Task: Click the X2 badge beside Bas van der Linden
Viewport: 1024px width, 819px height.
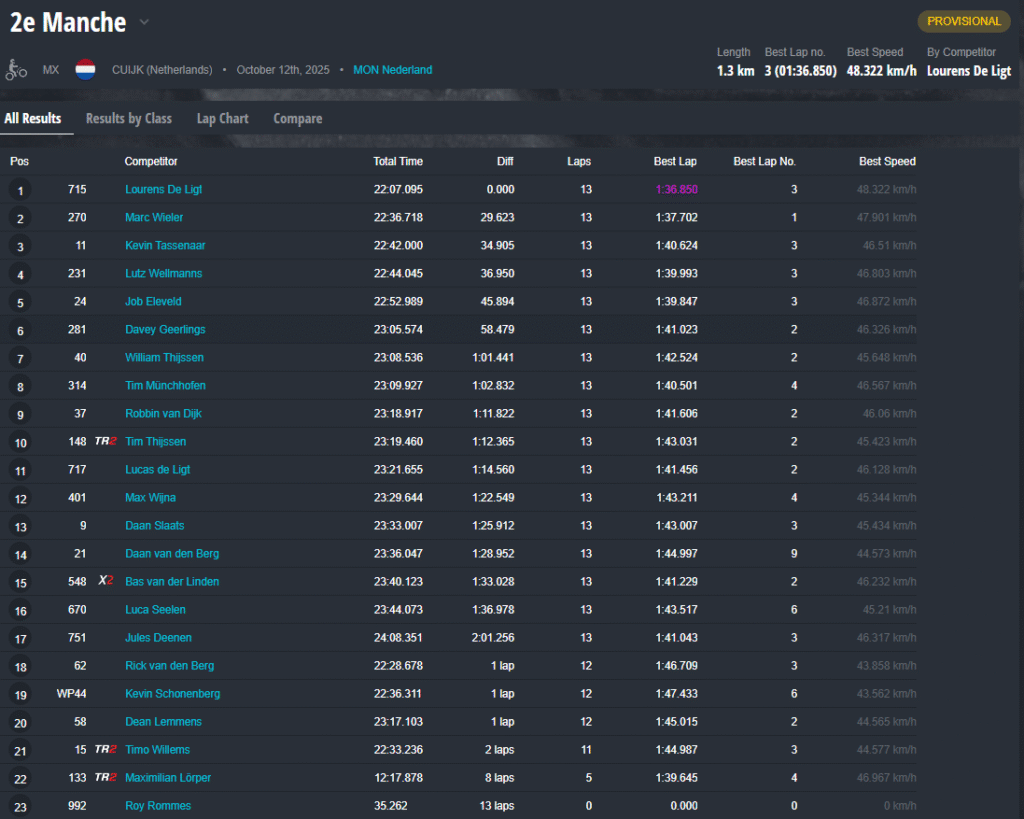Action: coord(105,581)
